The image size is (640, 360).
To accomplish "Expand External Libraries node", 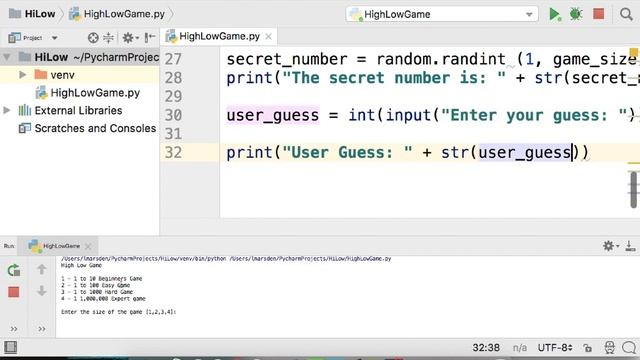I will 7,110.
